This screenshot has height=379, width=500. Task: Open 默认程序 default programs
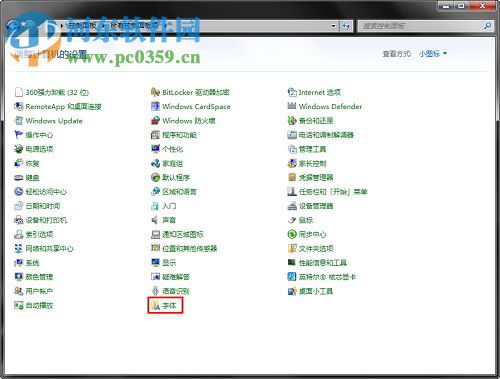point(170,177)
